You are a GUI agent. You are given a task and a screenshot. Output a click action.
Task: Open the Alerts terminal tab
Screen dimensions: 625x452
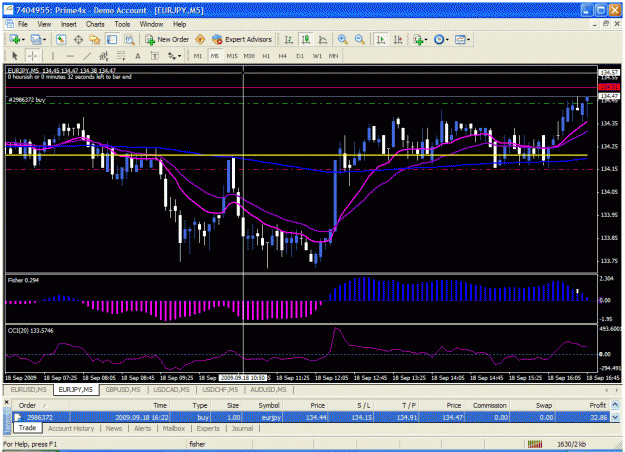(142, 428)
